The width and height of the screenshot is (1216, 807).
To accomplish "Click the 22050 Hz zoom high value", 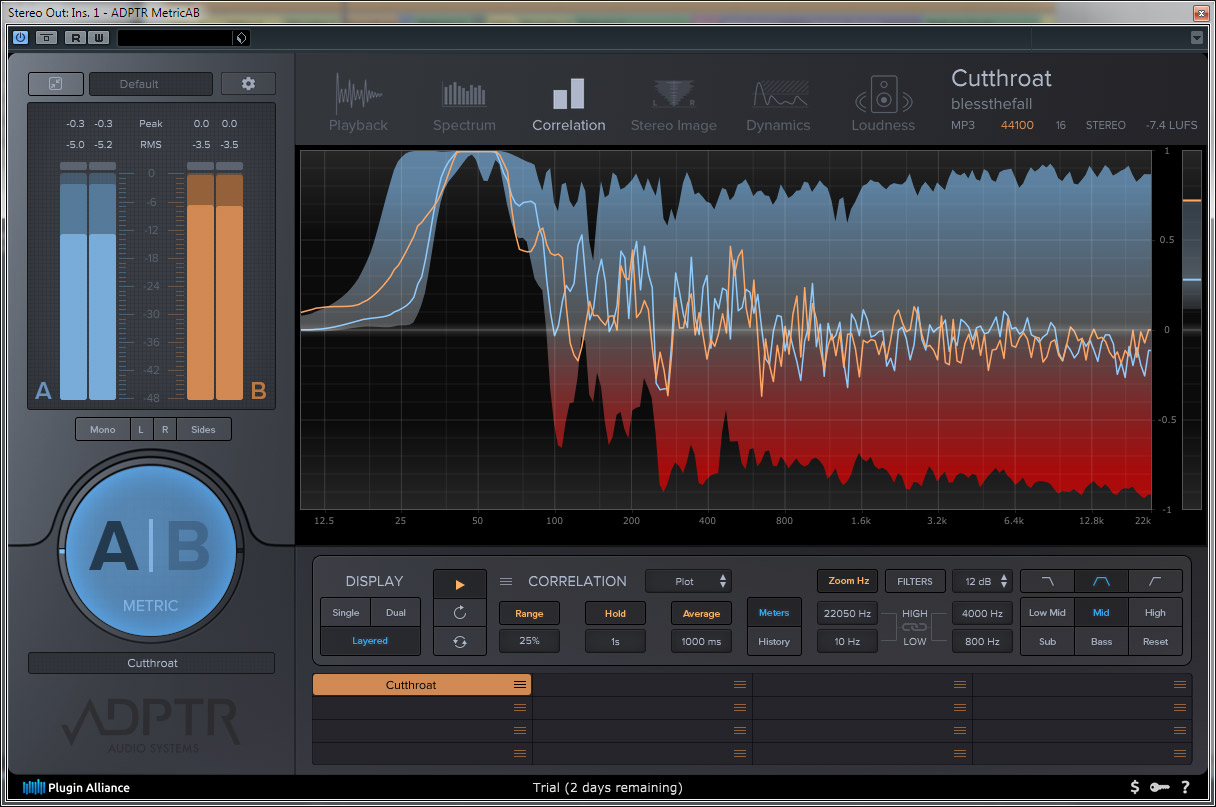I will pos(848,613).
